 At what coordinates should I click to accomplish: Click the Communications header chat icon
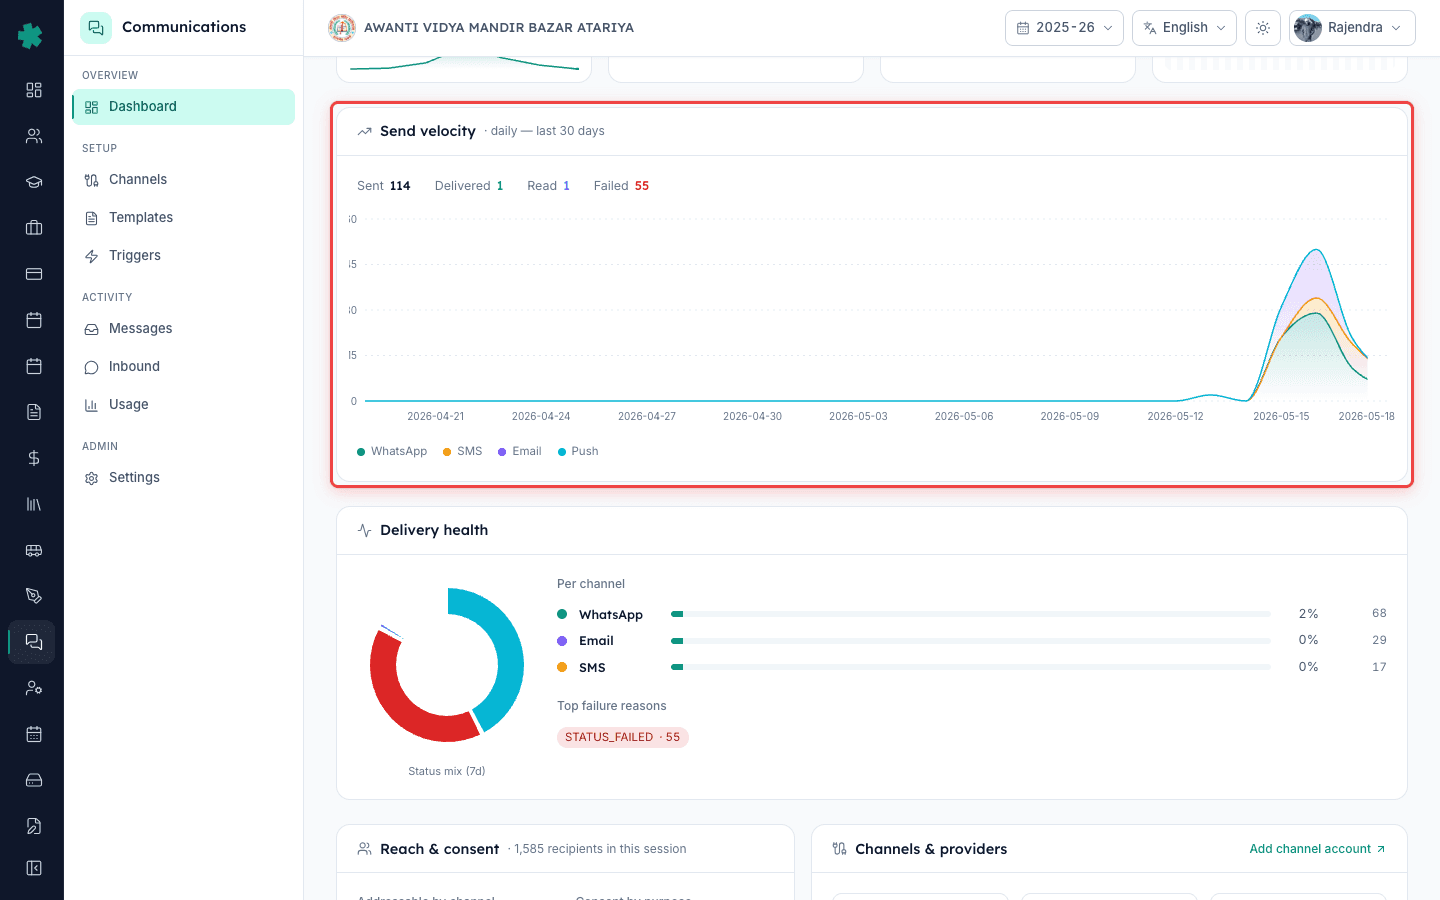[x=96, y=28]
